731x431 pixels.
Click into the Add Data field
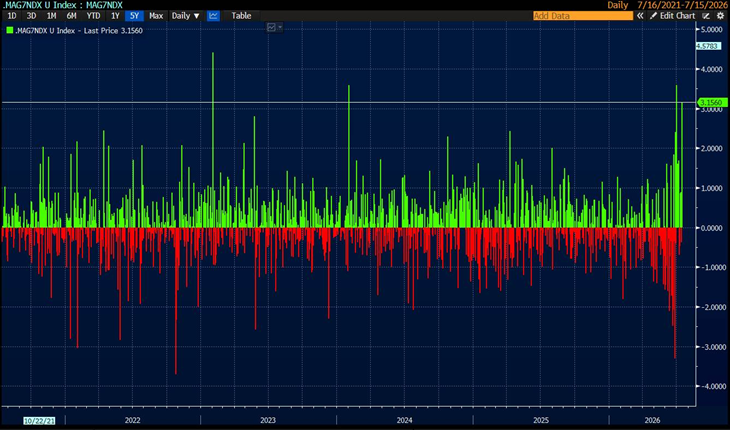click(583, 16)
